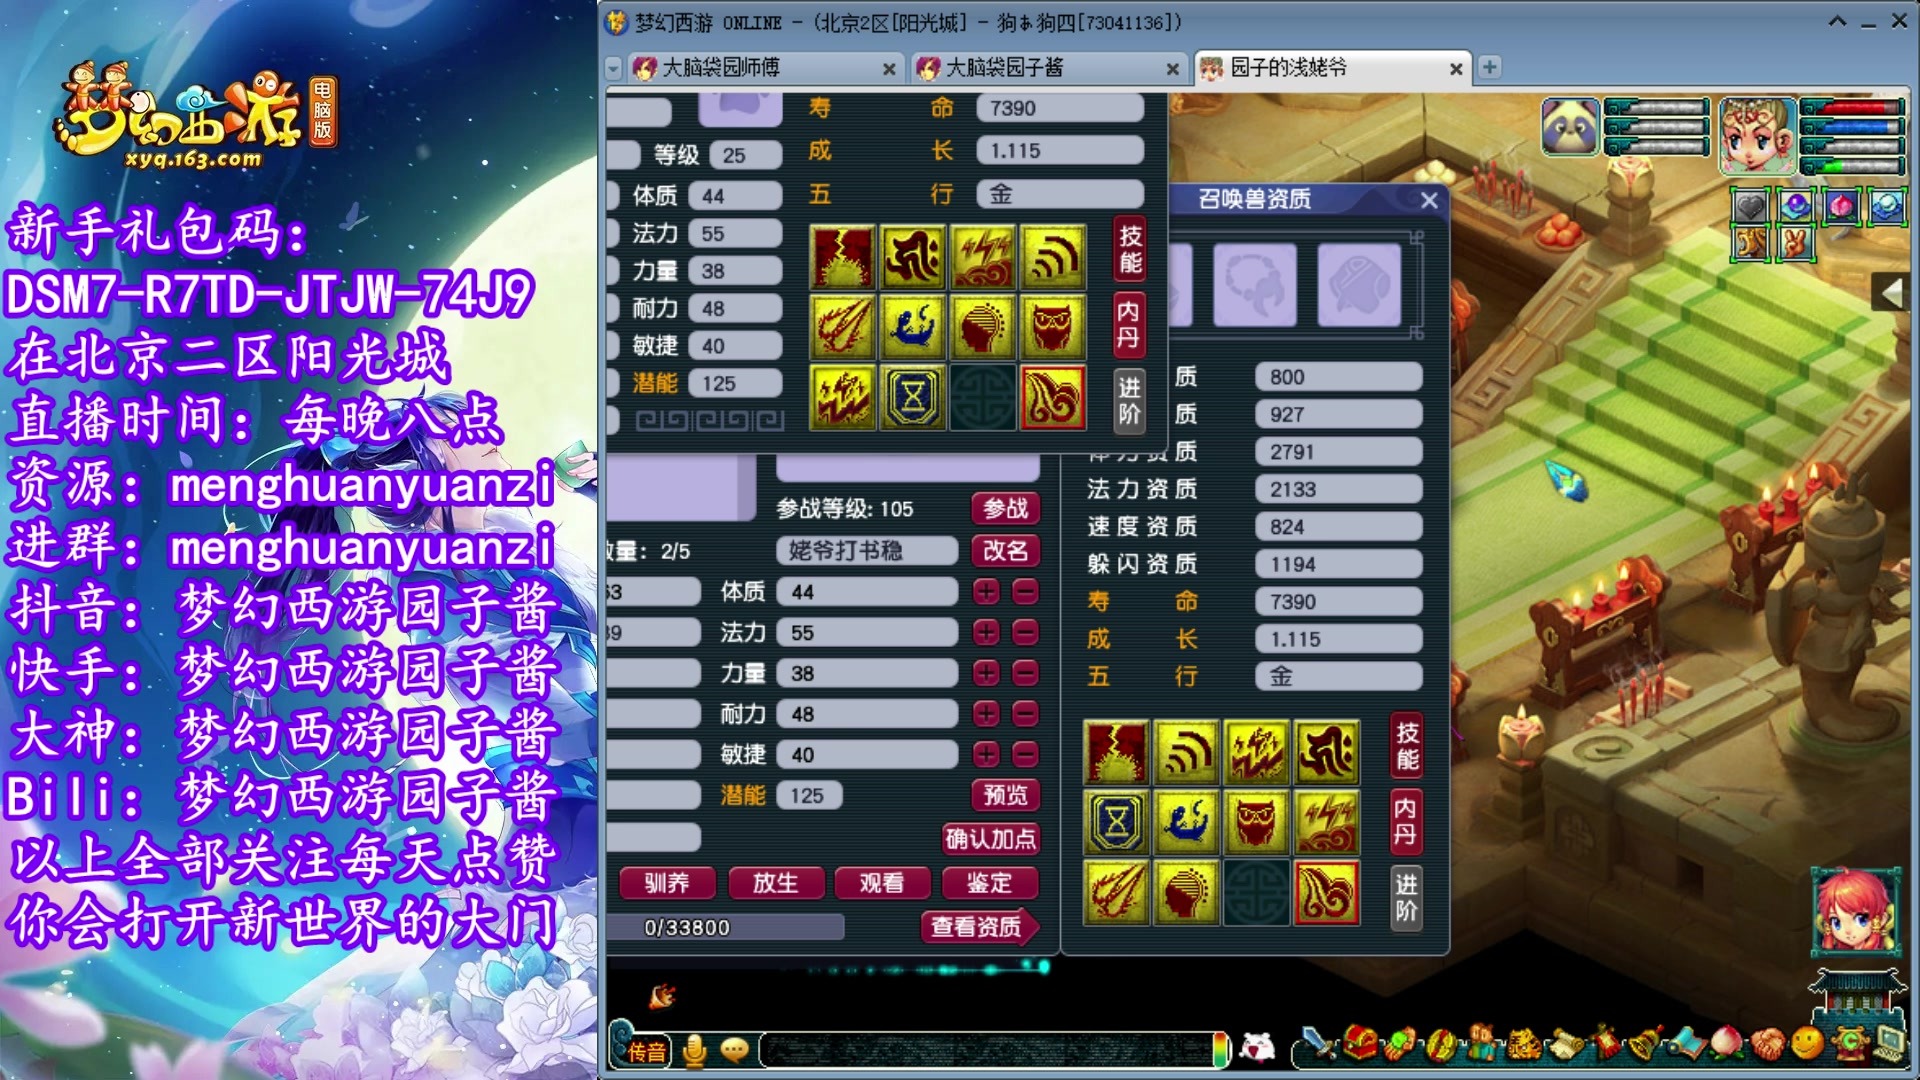The image size is (1920, 1080).
Task: Click the chat input field
Action: click(x=985, y=1049)
